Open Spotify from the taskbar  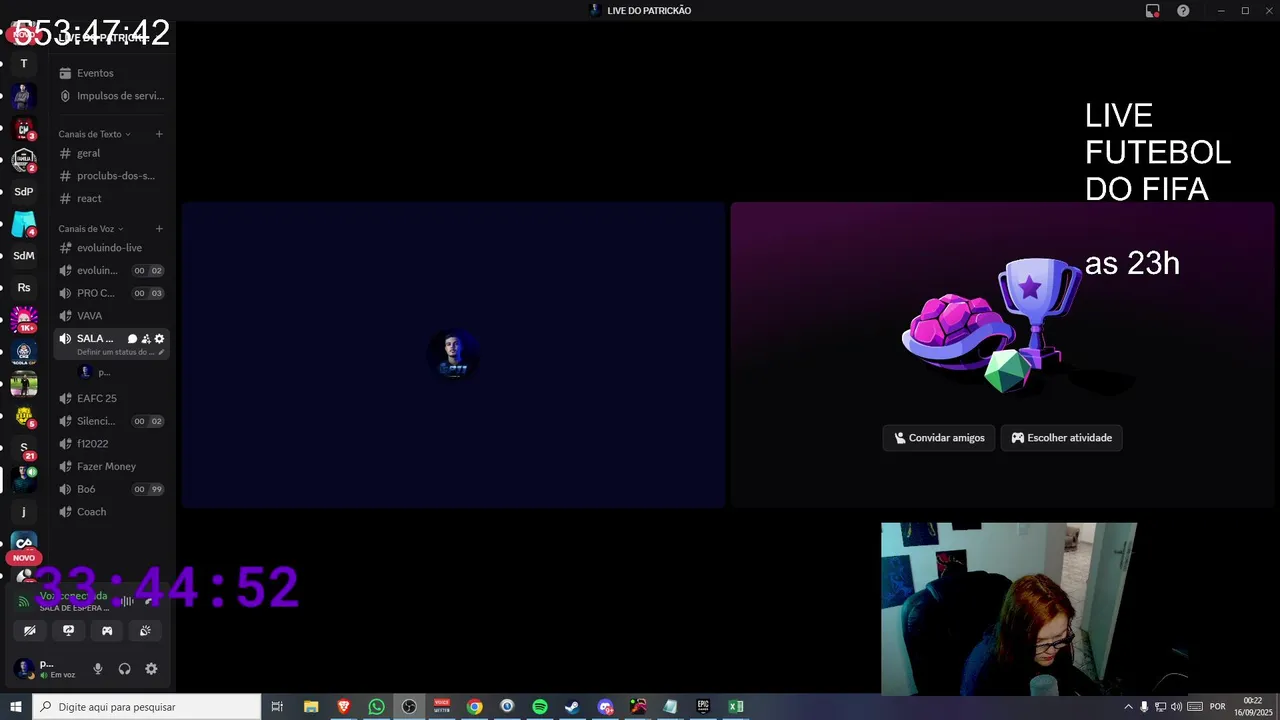(x=540, y=707)
